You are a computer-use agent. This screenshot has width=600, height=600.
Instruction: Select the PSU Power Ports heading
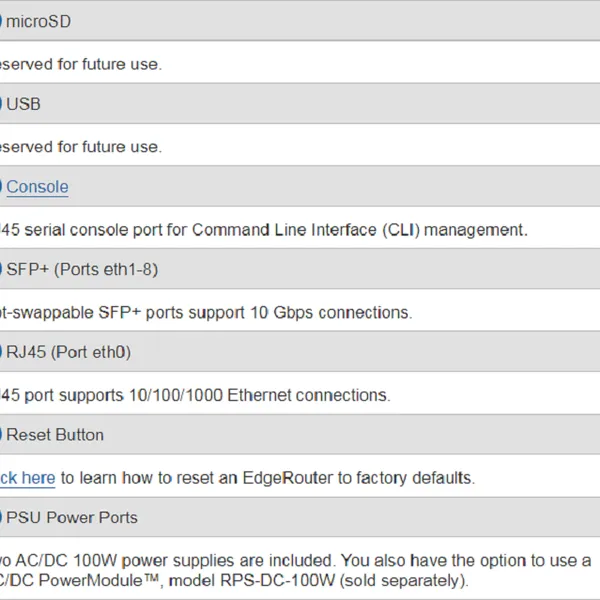point(73,518)
